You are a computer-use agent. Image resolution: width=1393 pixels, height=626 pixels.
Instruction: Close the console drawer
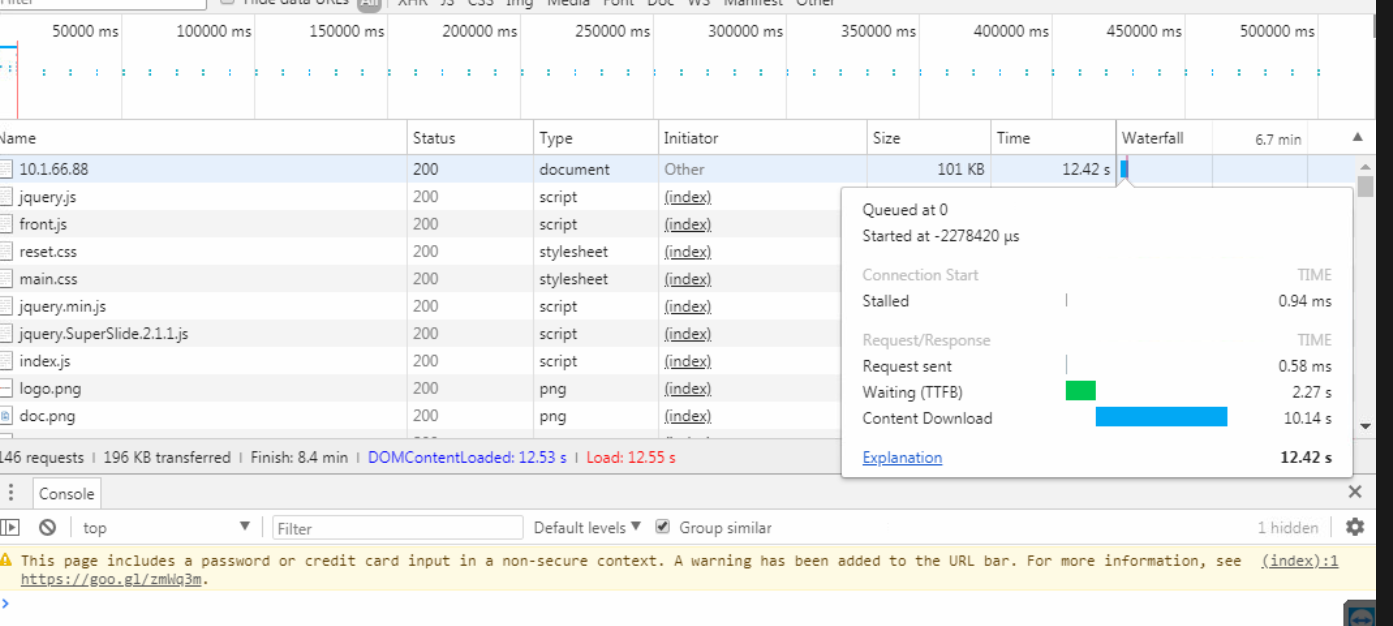pos(1355,492)
